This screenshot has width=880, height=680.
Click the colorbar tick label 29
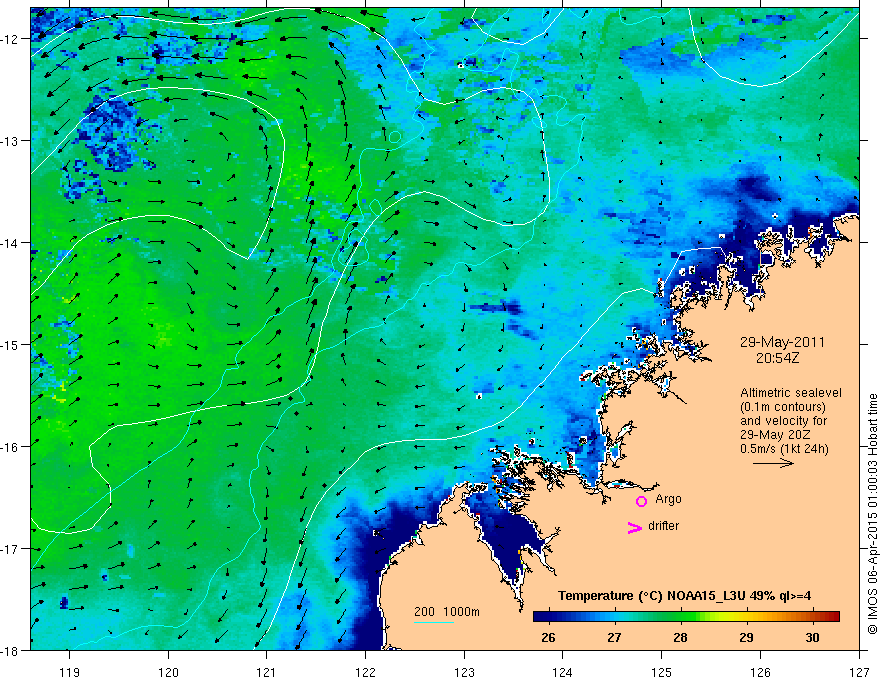tap(746, 637)
